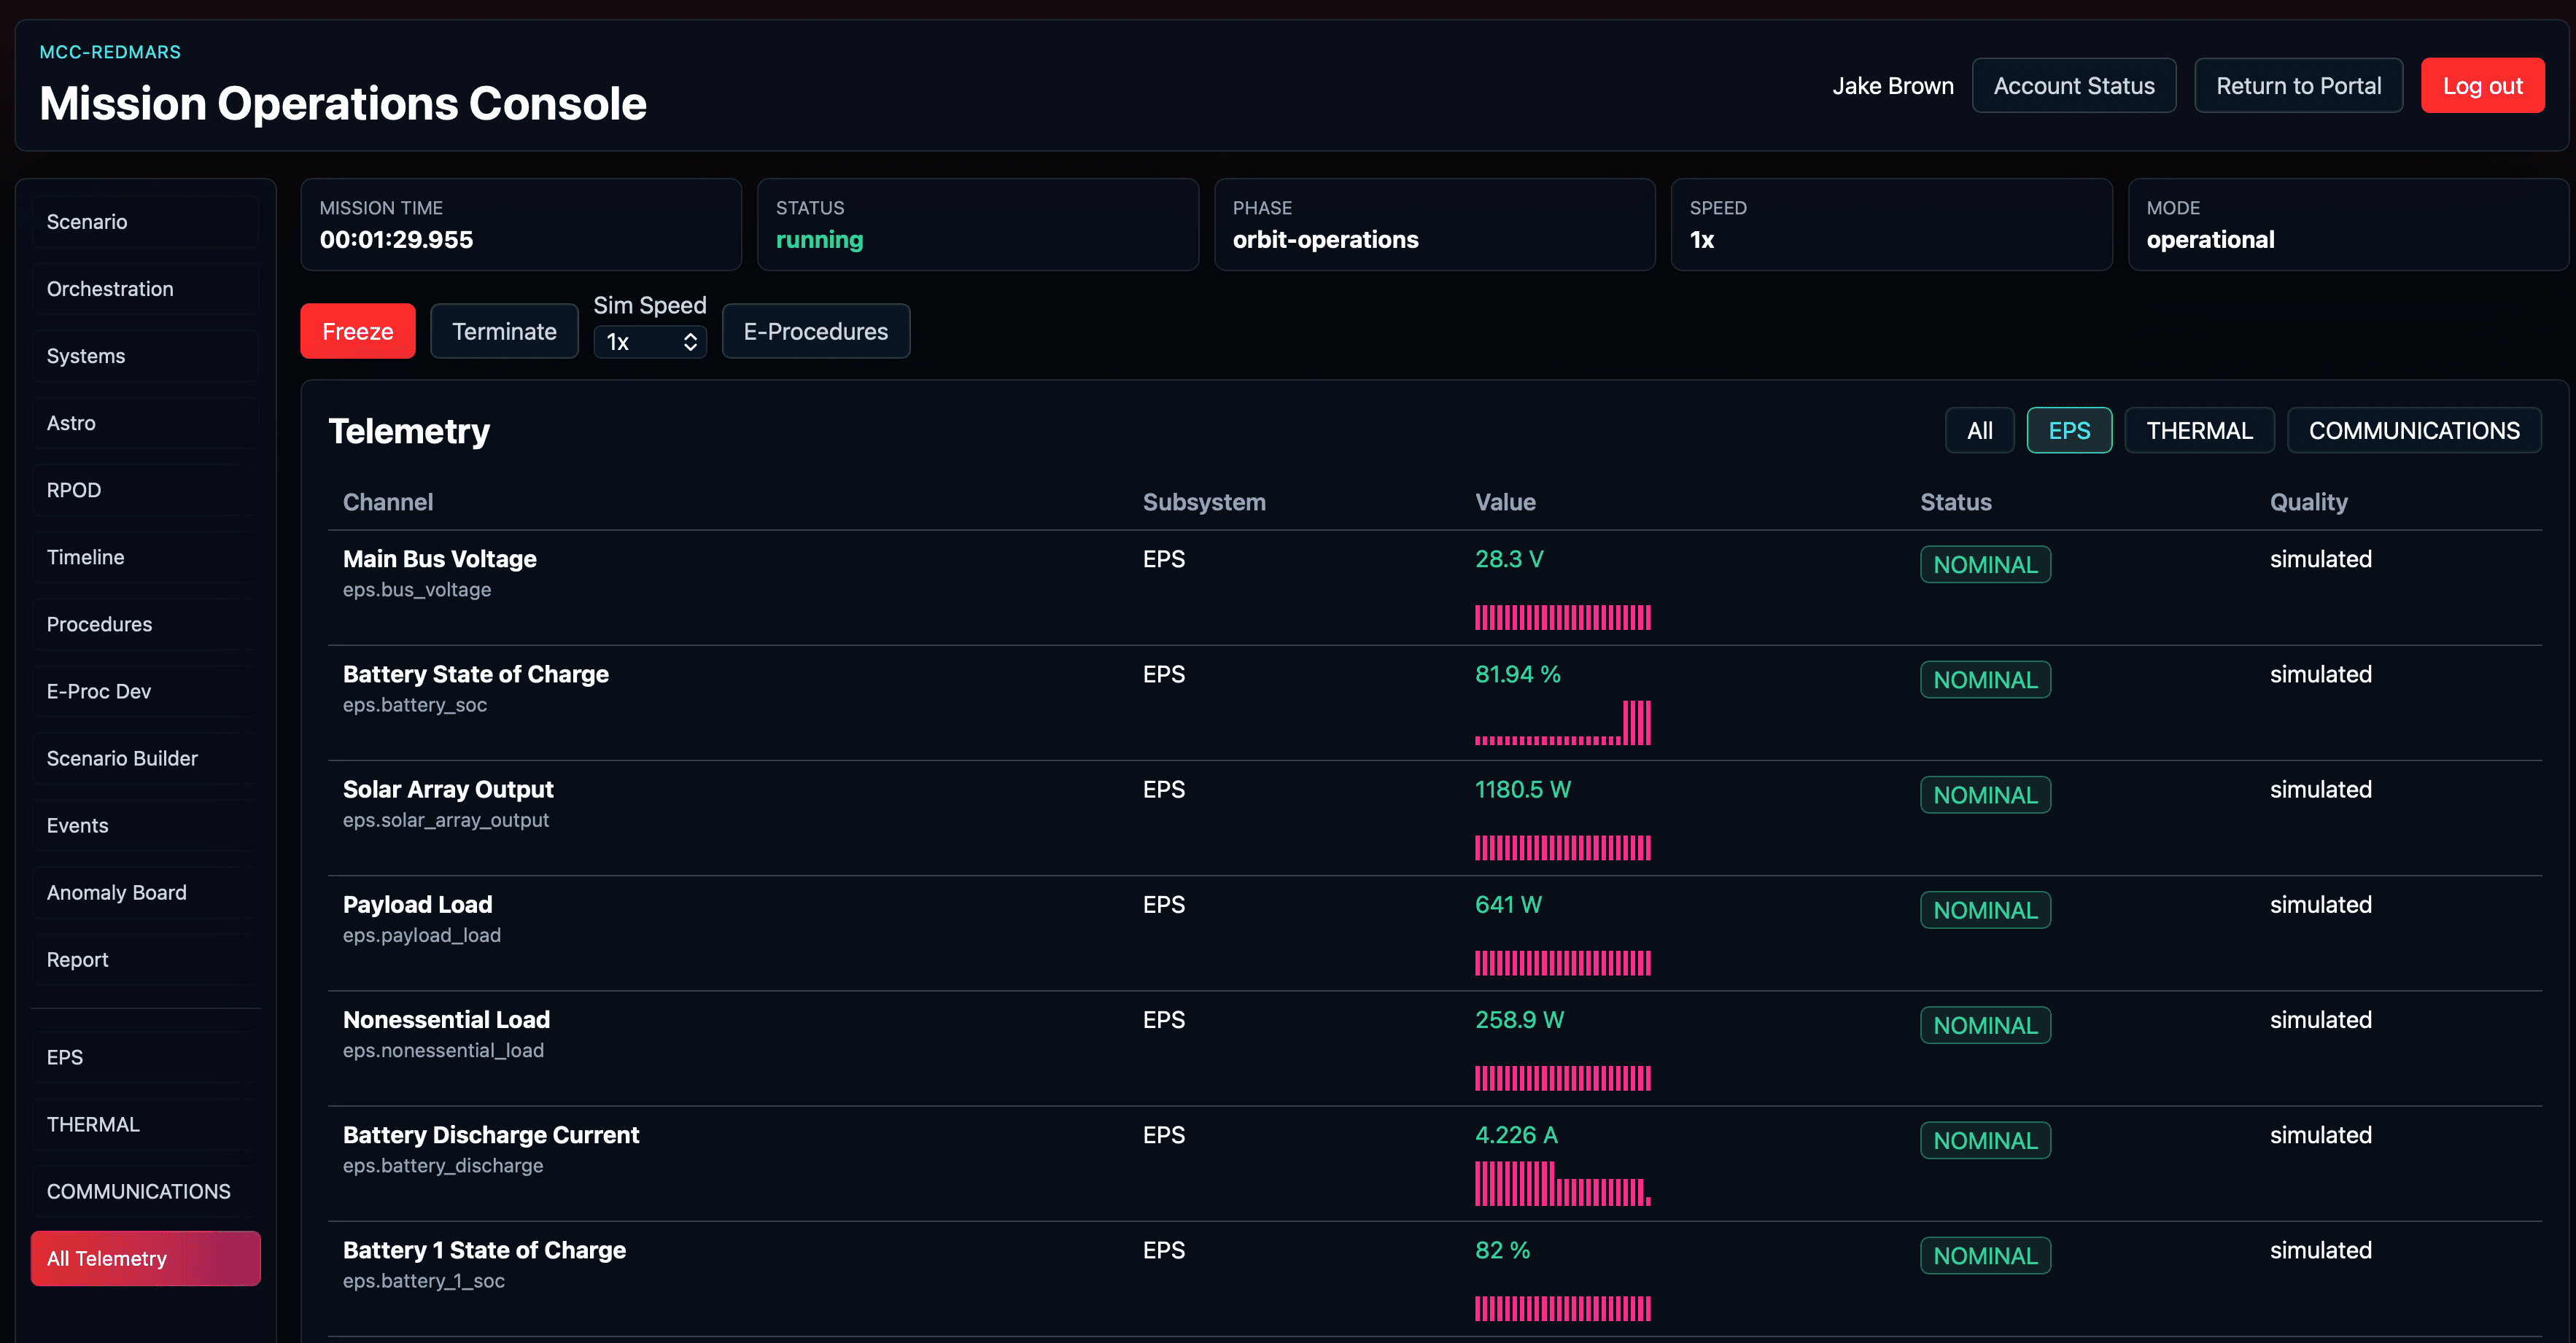Click the 641 W value
Image resolution: width=2576 pixels, height=1343 pixels.
(x=1508, y=905)
